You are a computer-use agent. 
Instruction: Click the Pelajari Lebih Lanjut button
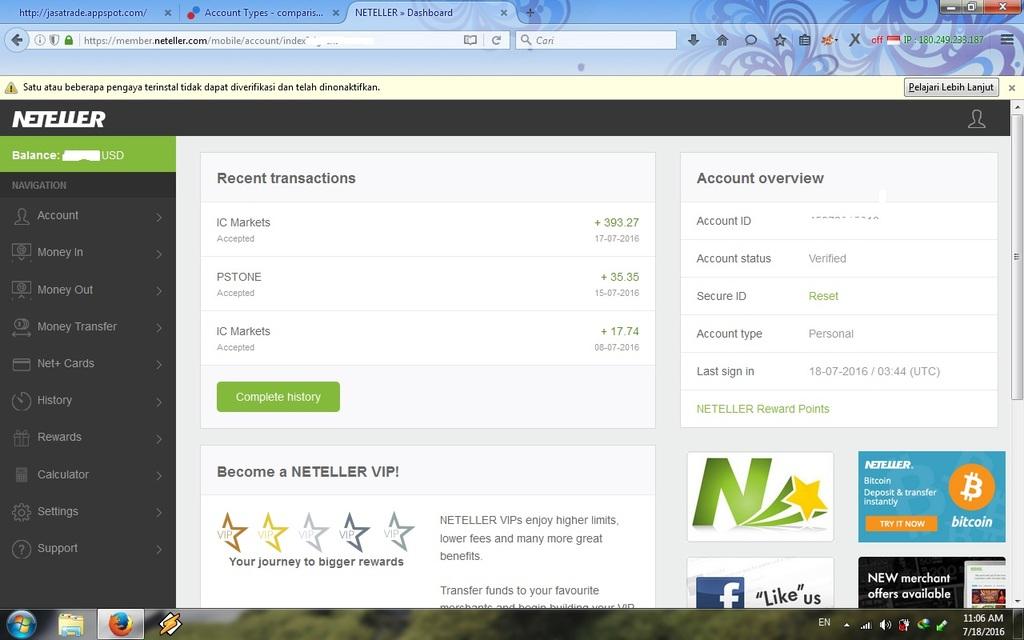pos(951,87)
